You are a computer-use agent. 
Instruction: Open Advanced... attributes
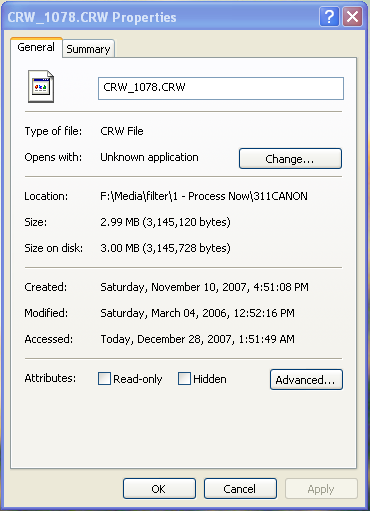coord(306,379)
